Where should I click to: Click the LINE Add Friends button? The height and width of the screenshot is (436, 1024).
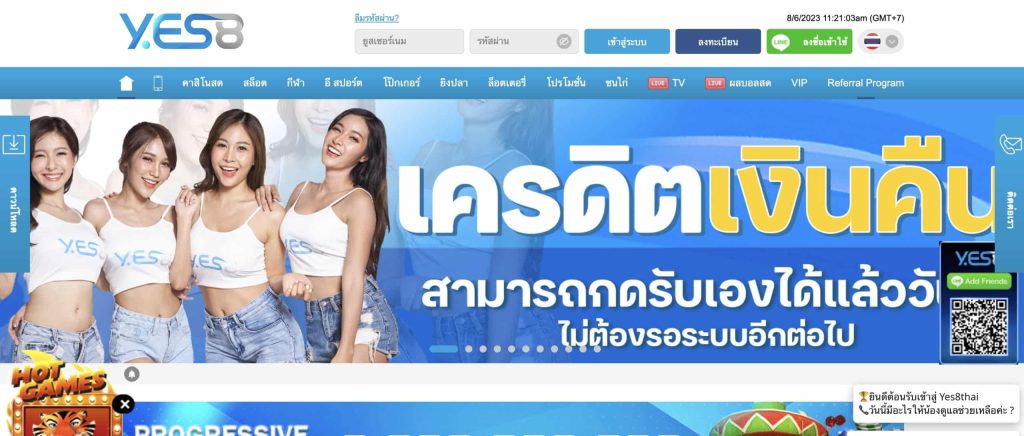[979, 281]
